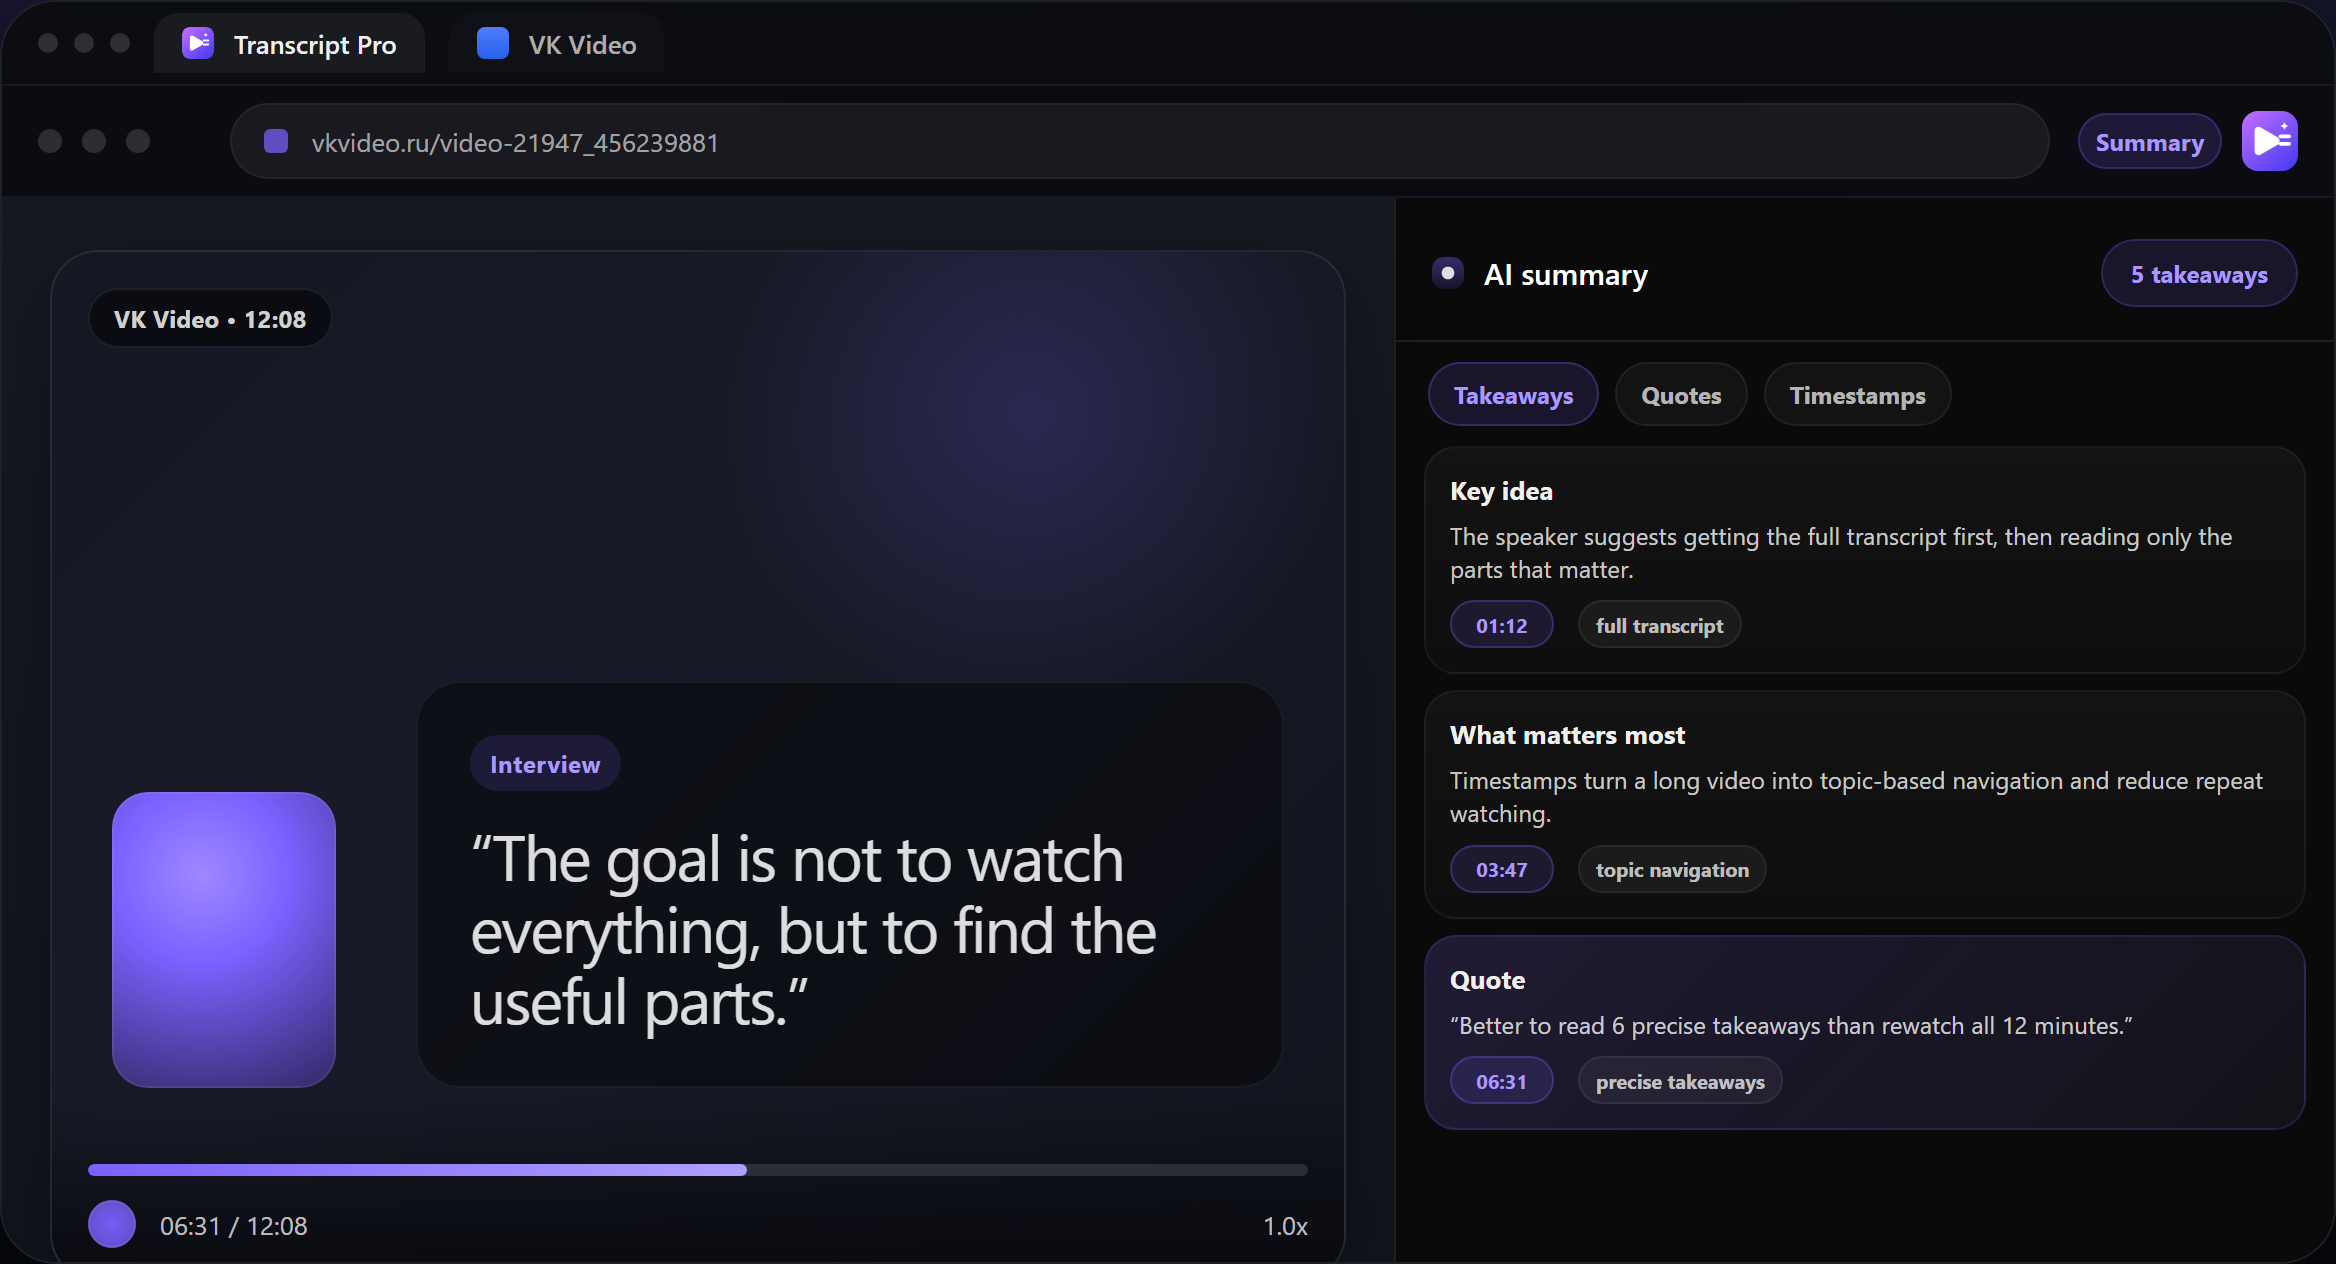Viewport: 2336px width, 1264px height.
Task: Click the purple speaker avatar thumbnail
Action: (224, 939)
